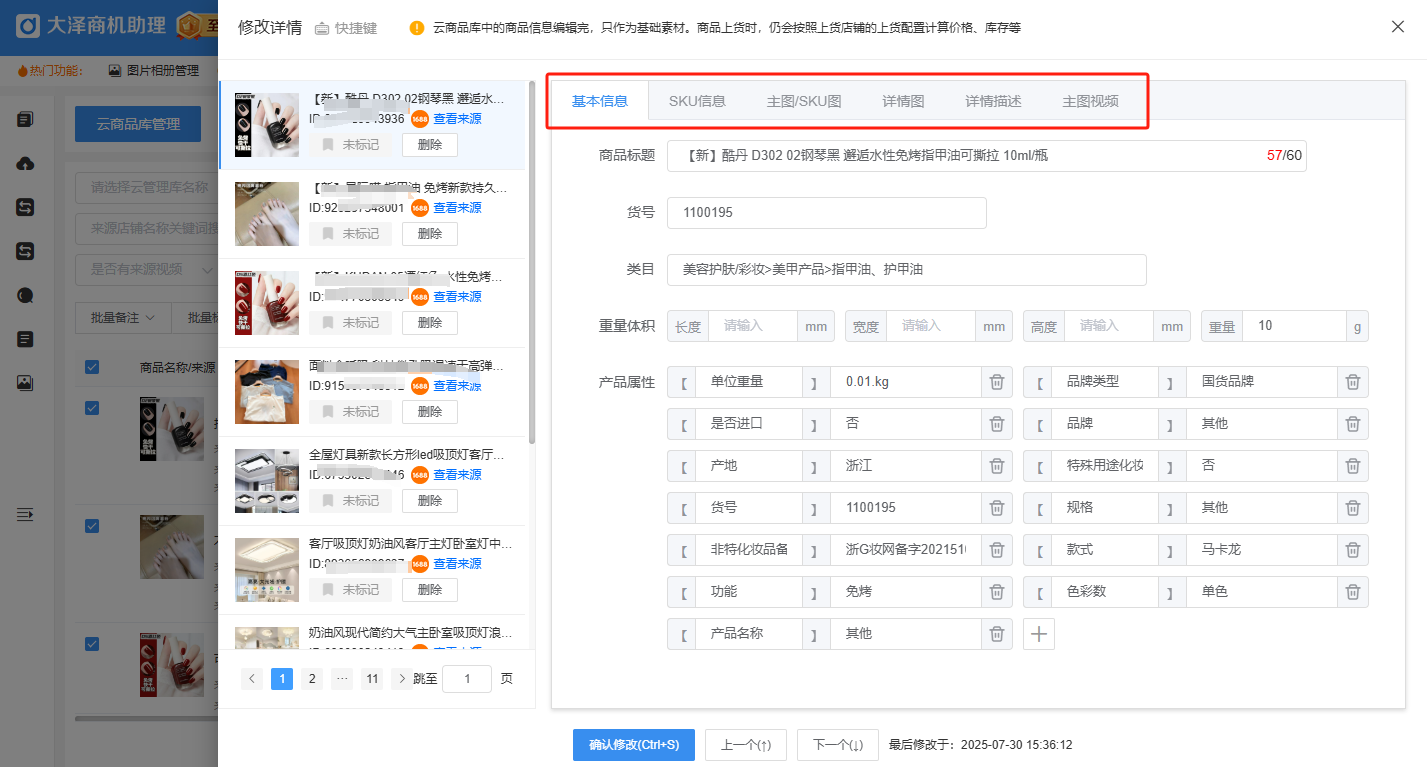Screen dimensions: 1427x767
Task: Jump to page 2 of the list
Action: click(x=312, y=679)
